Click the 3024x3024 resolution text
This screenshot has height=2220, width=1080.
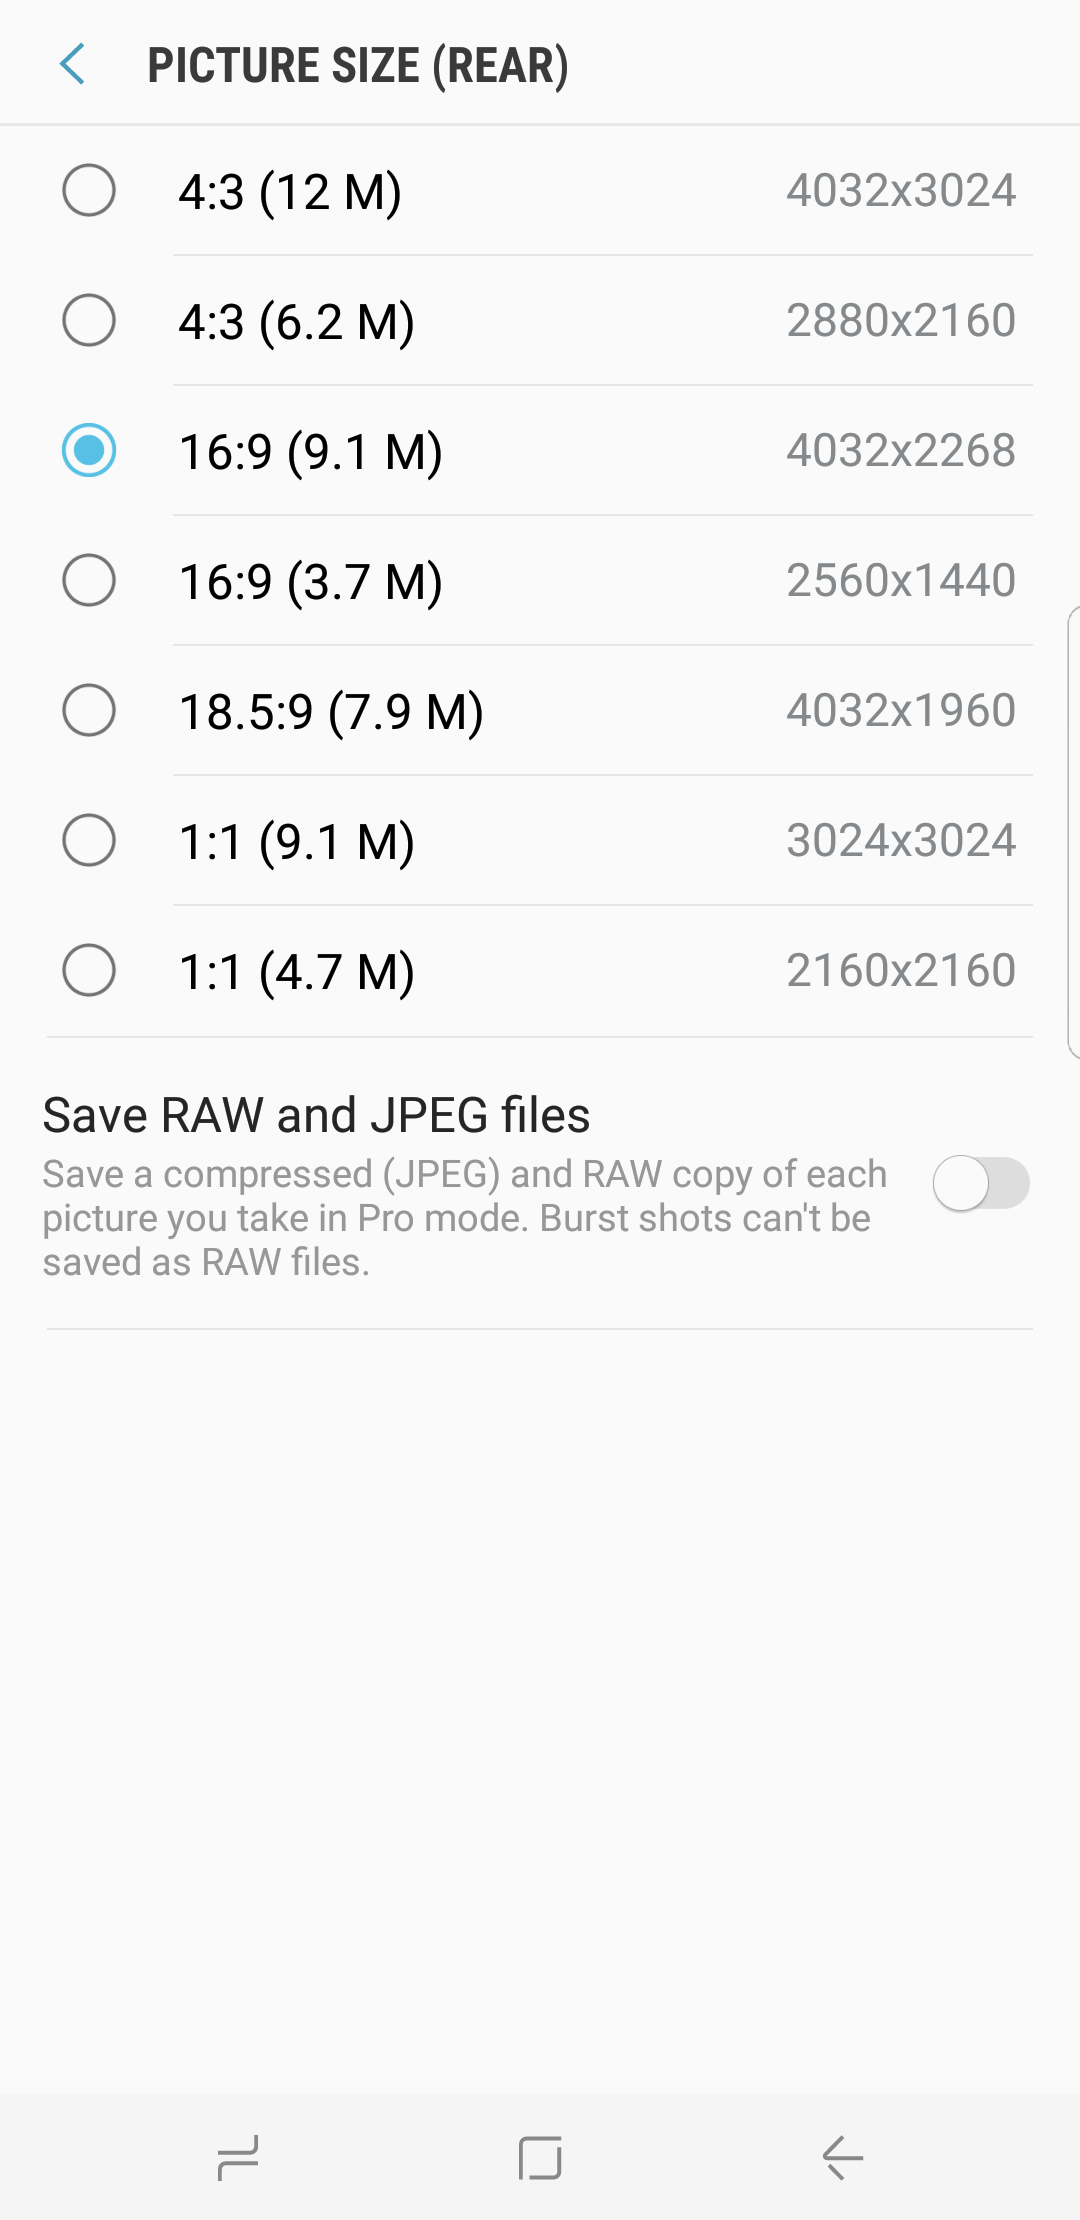[900, 840]
